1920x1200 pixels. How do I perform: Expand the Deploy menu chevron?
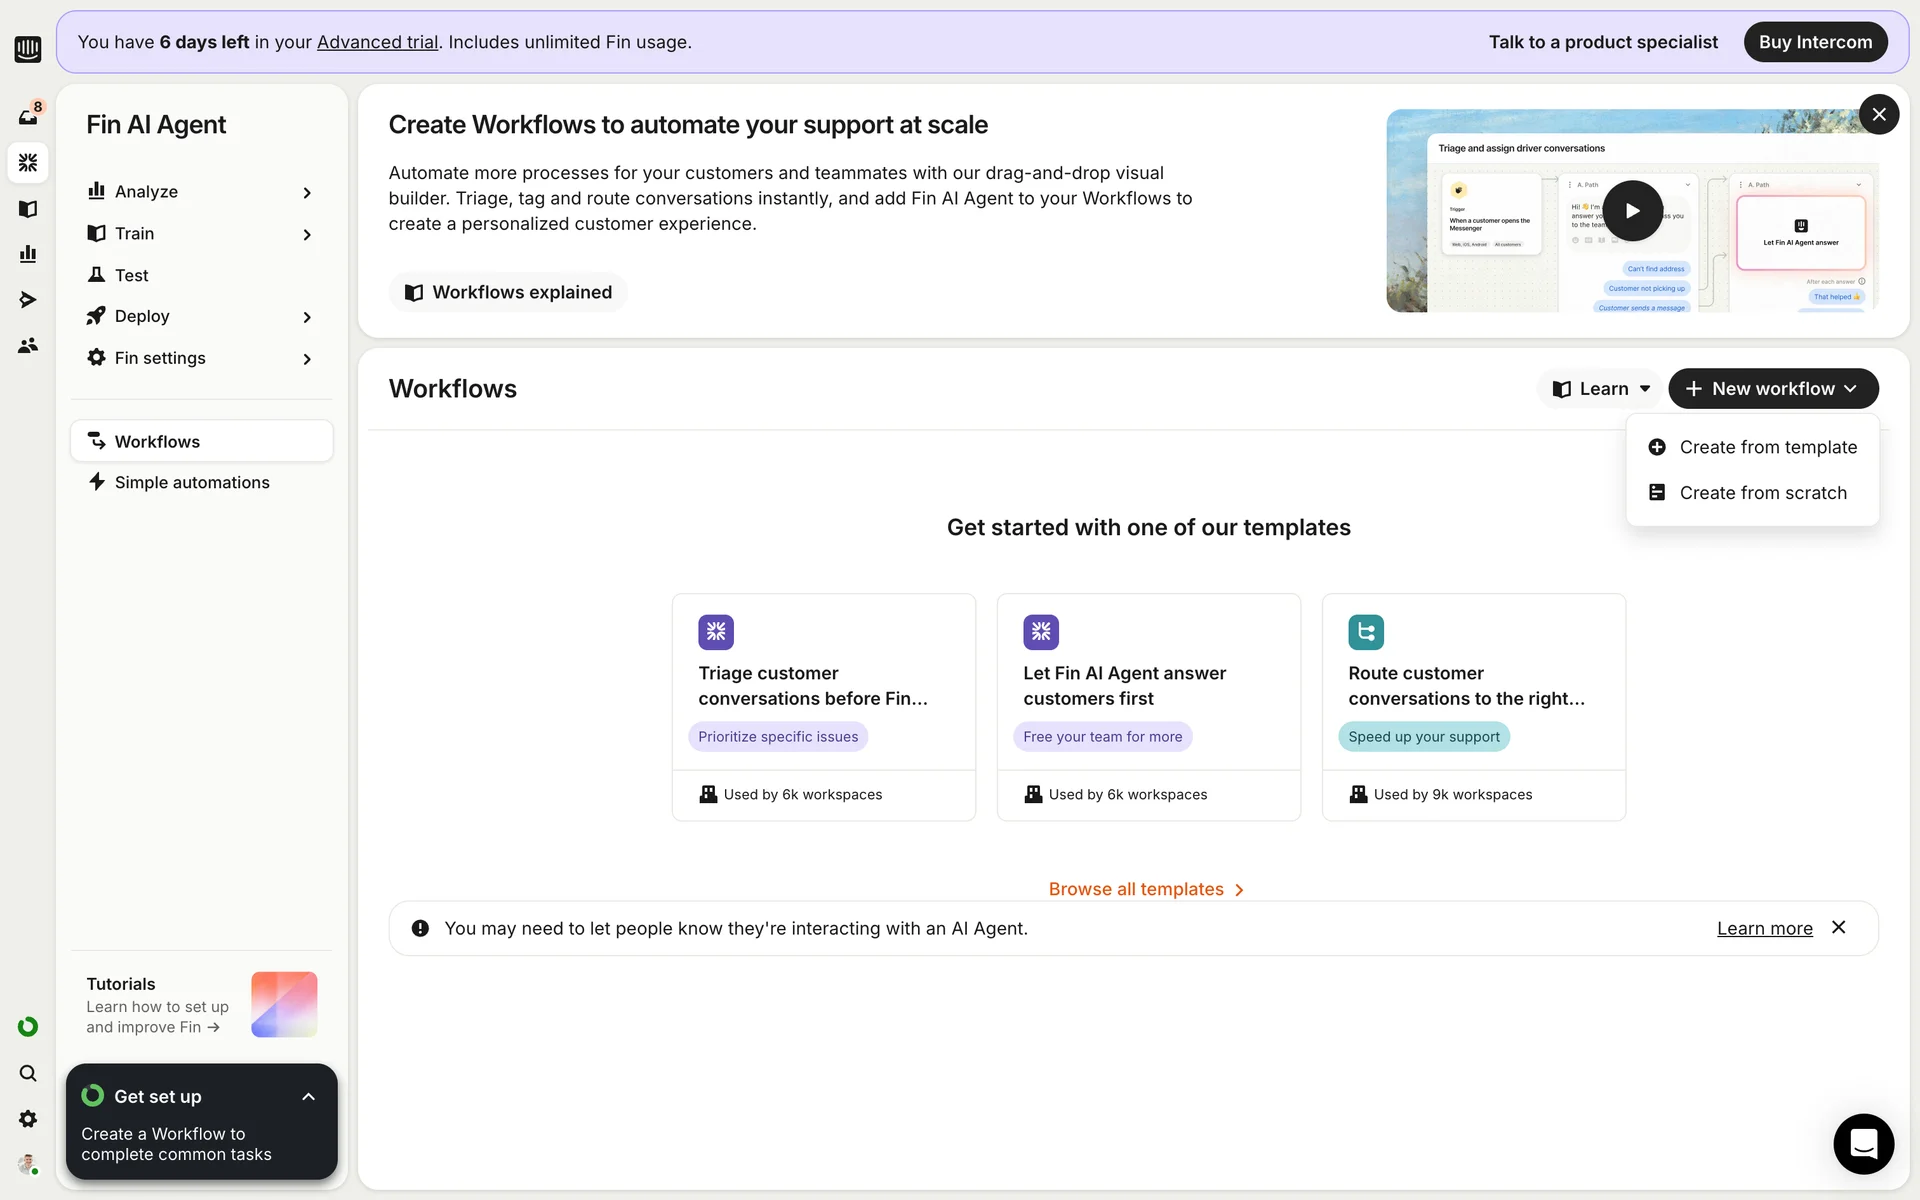[307, 317]
